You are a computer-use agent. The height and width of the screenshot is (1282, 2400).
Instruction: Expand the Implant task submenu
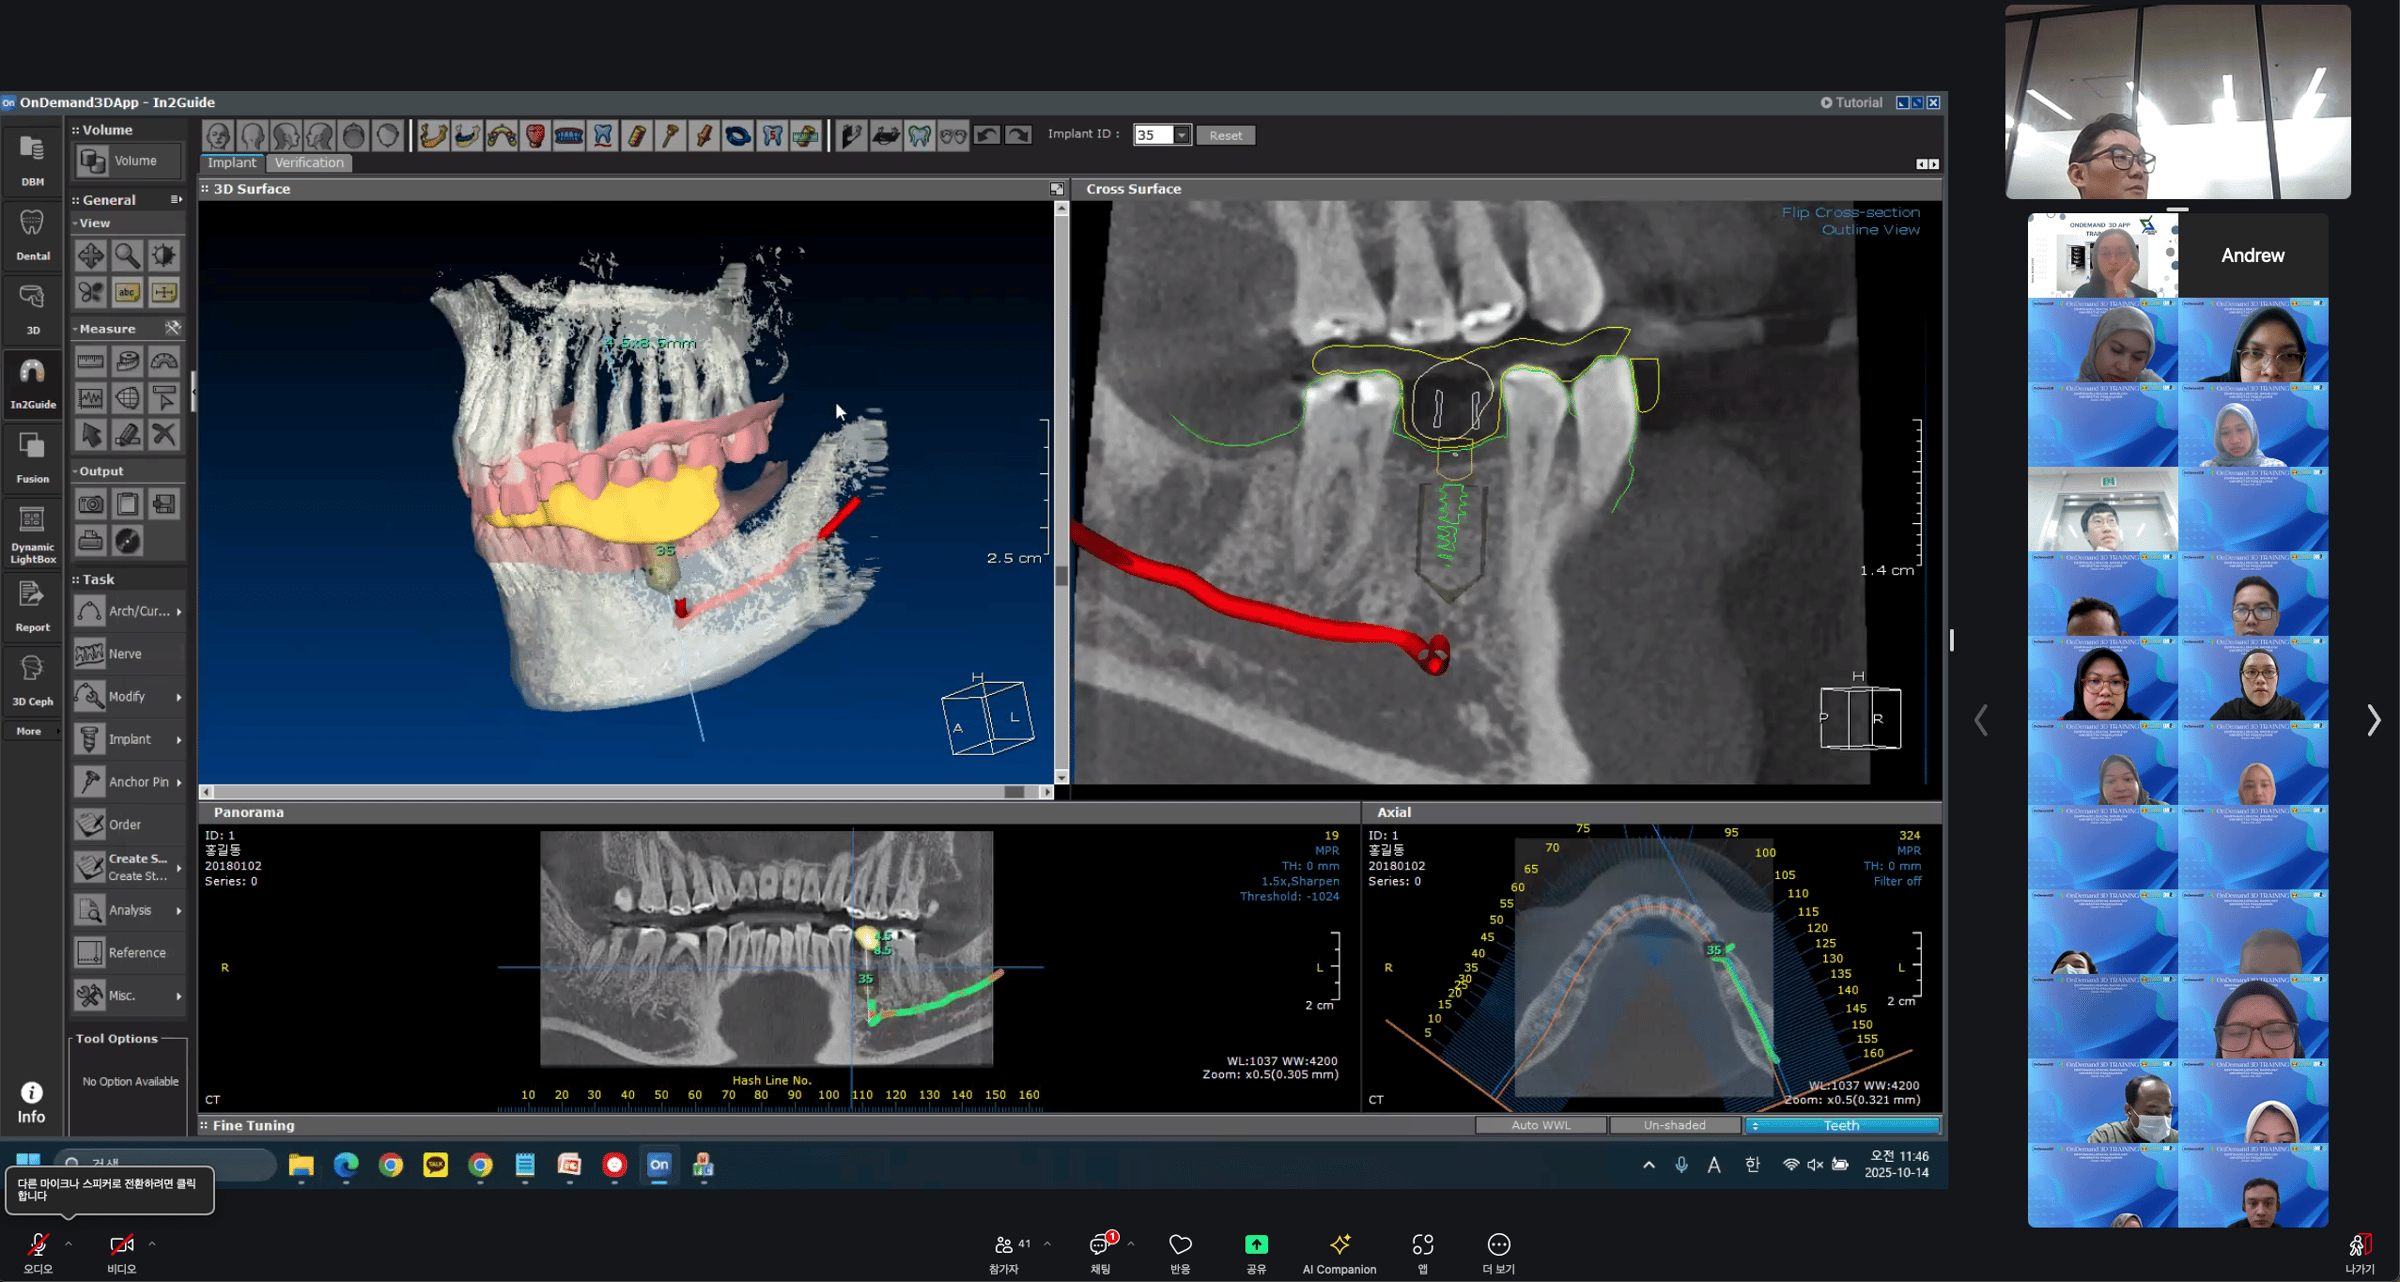point(179,740)
